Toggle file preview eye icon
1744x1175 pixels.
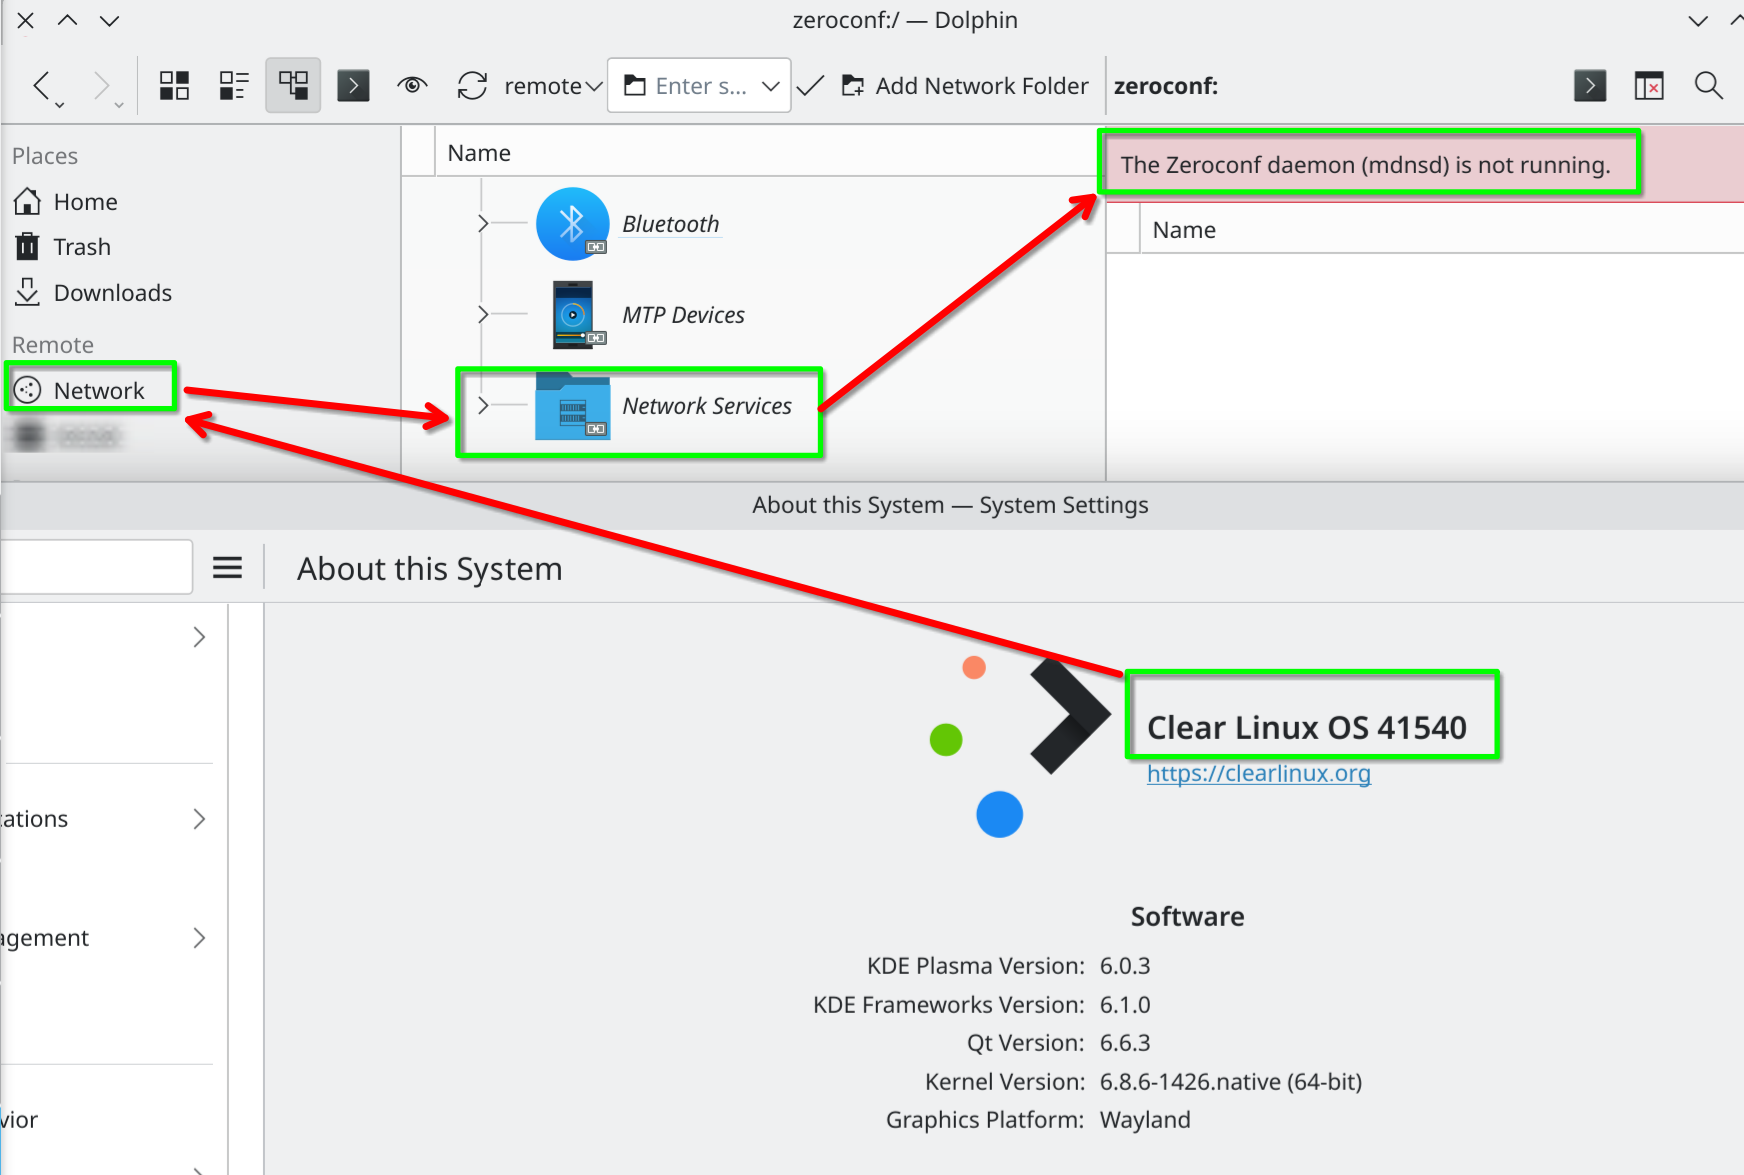pyautogui.click(x=412, y=86)
